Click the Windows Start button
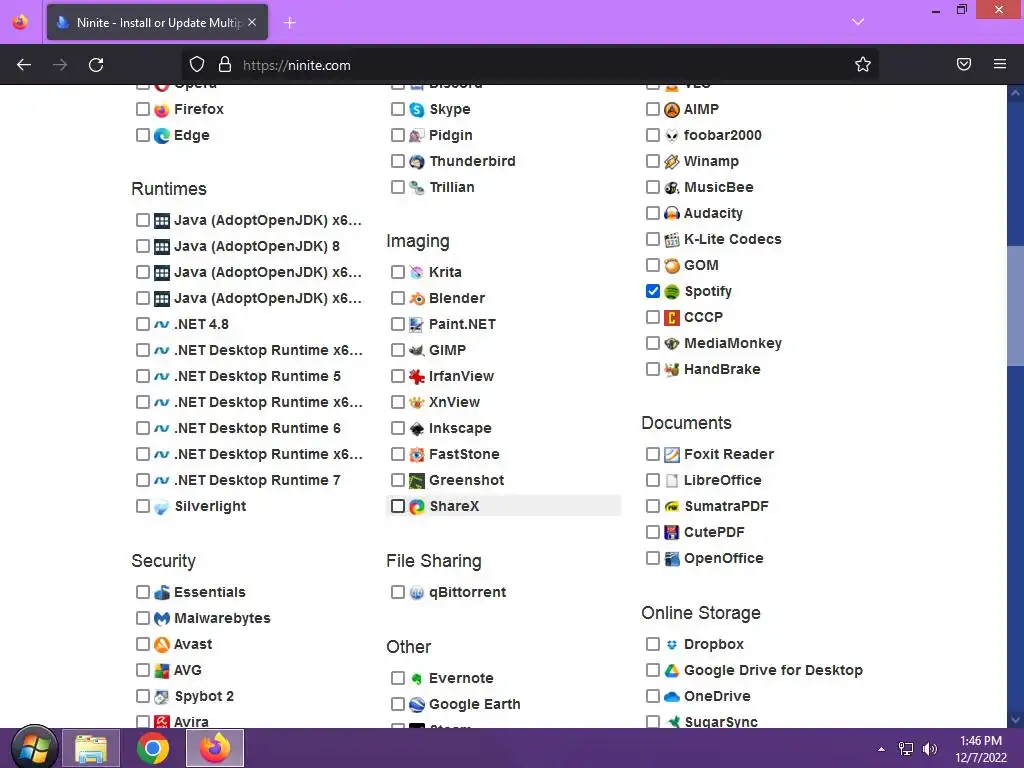Screen dimensions: 1024x768 coord(34,748)
